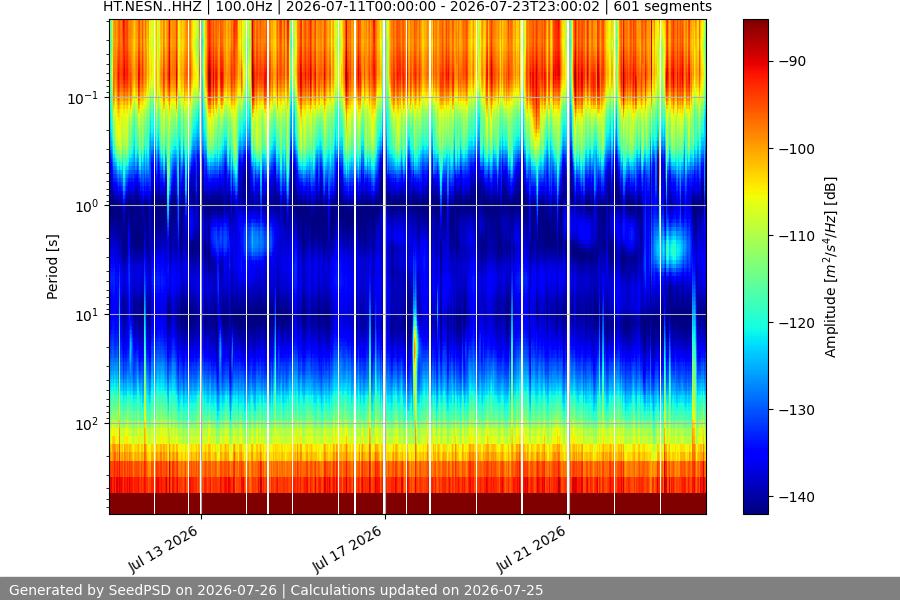Click the −100 colorbar tick label
This screenshot has width=900, height=600.
(x=797, y=149)
